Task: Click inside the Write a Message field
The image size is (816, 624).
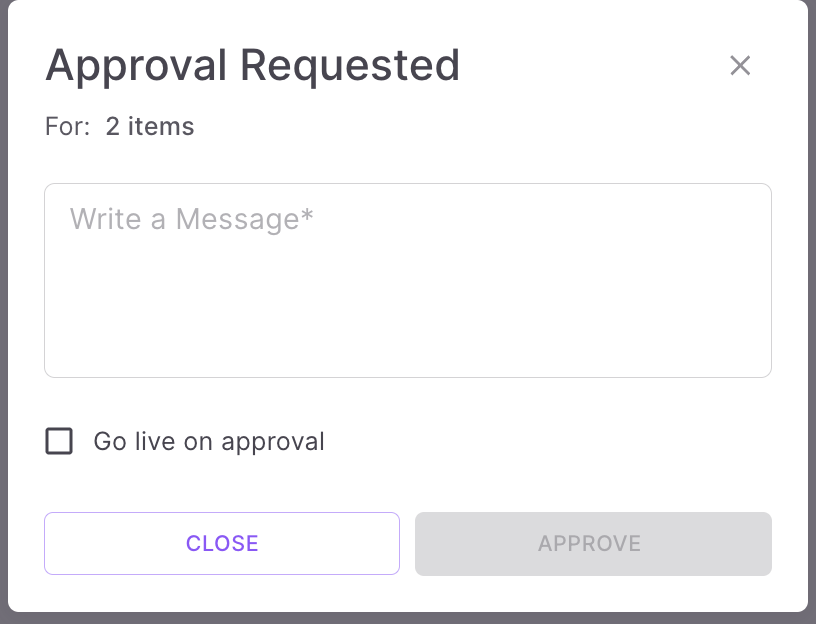Action: pos(408,280)
